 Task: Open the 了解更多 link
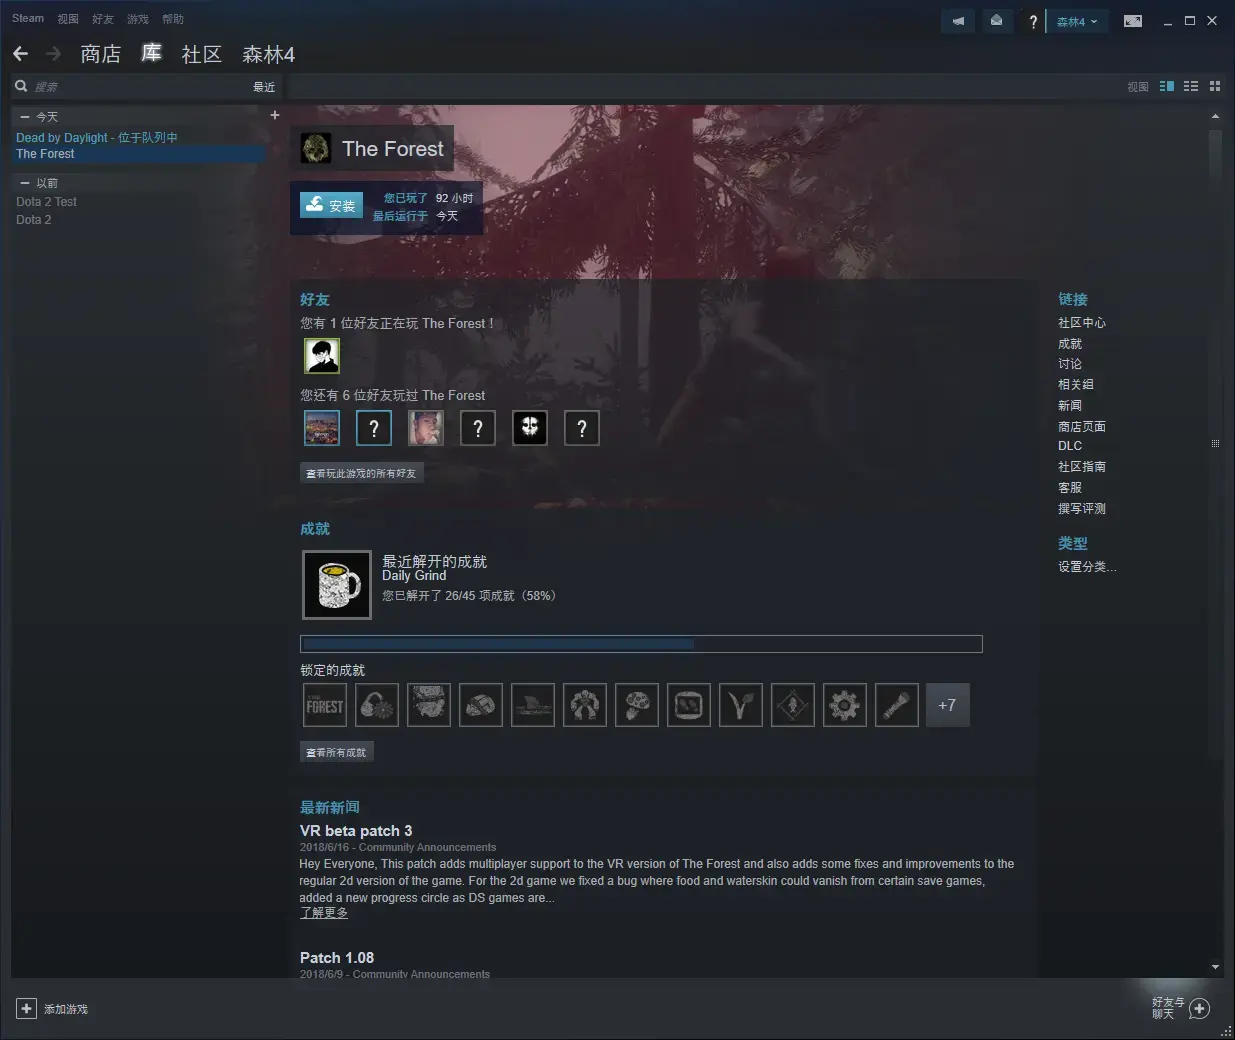(x=324, y=913)
